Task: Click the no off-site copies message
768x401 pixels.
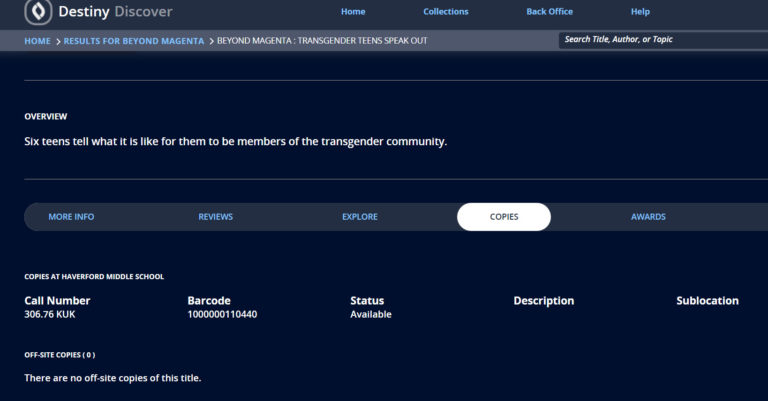Action: 113,378
